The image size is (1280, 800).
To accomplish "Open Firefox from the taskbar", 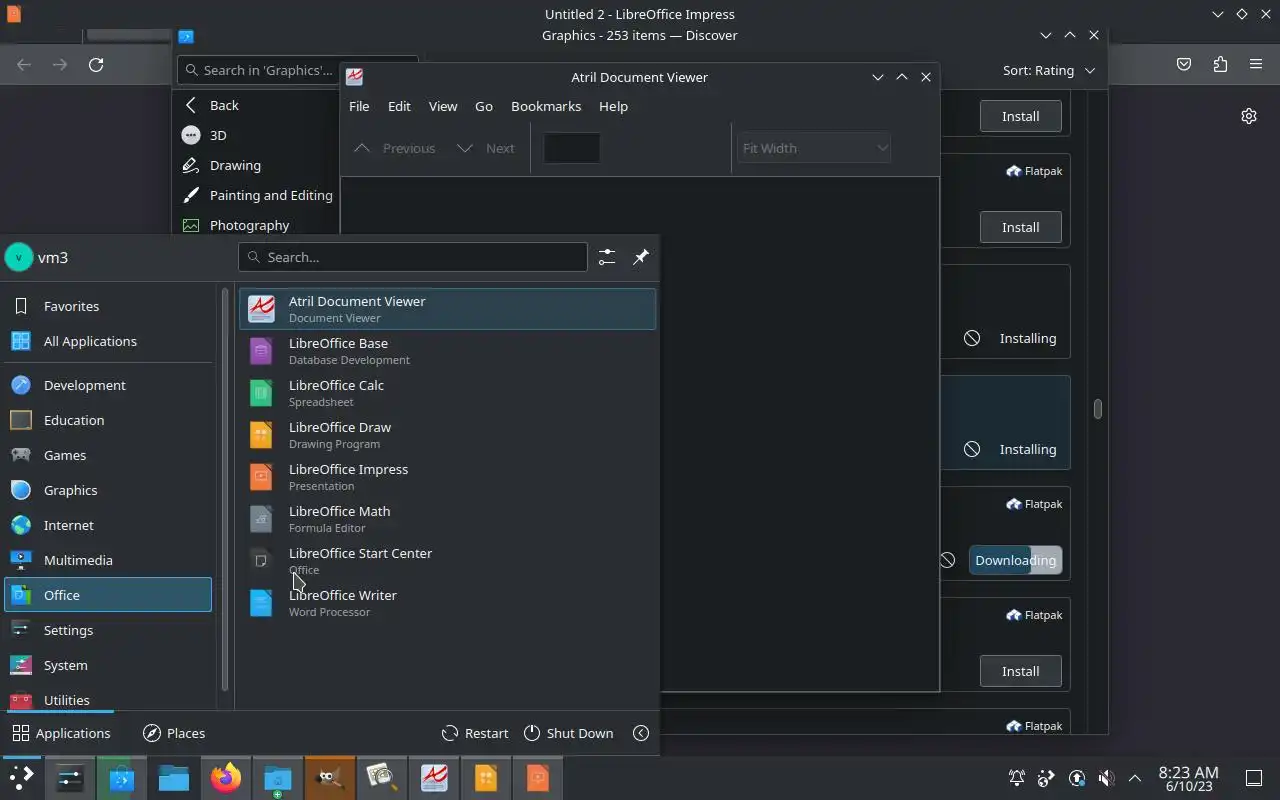I will tap(226, 778).
